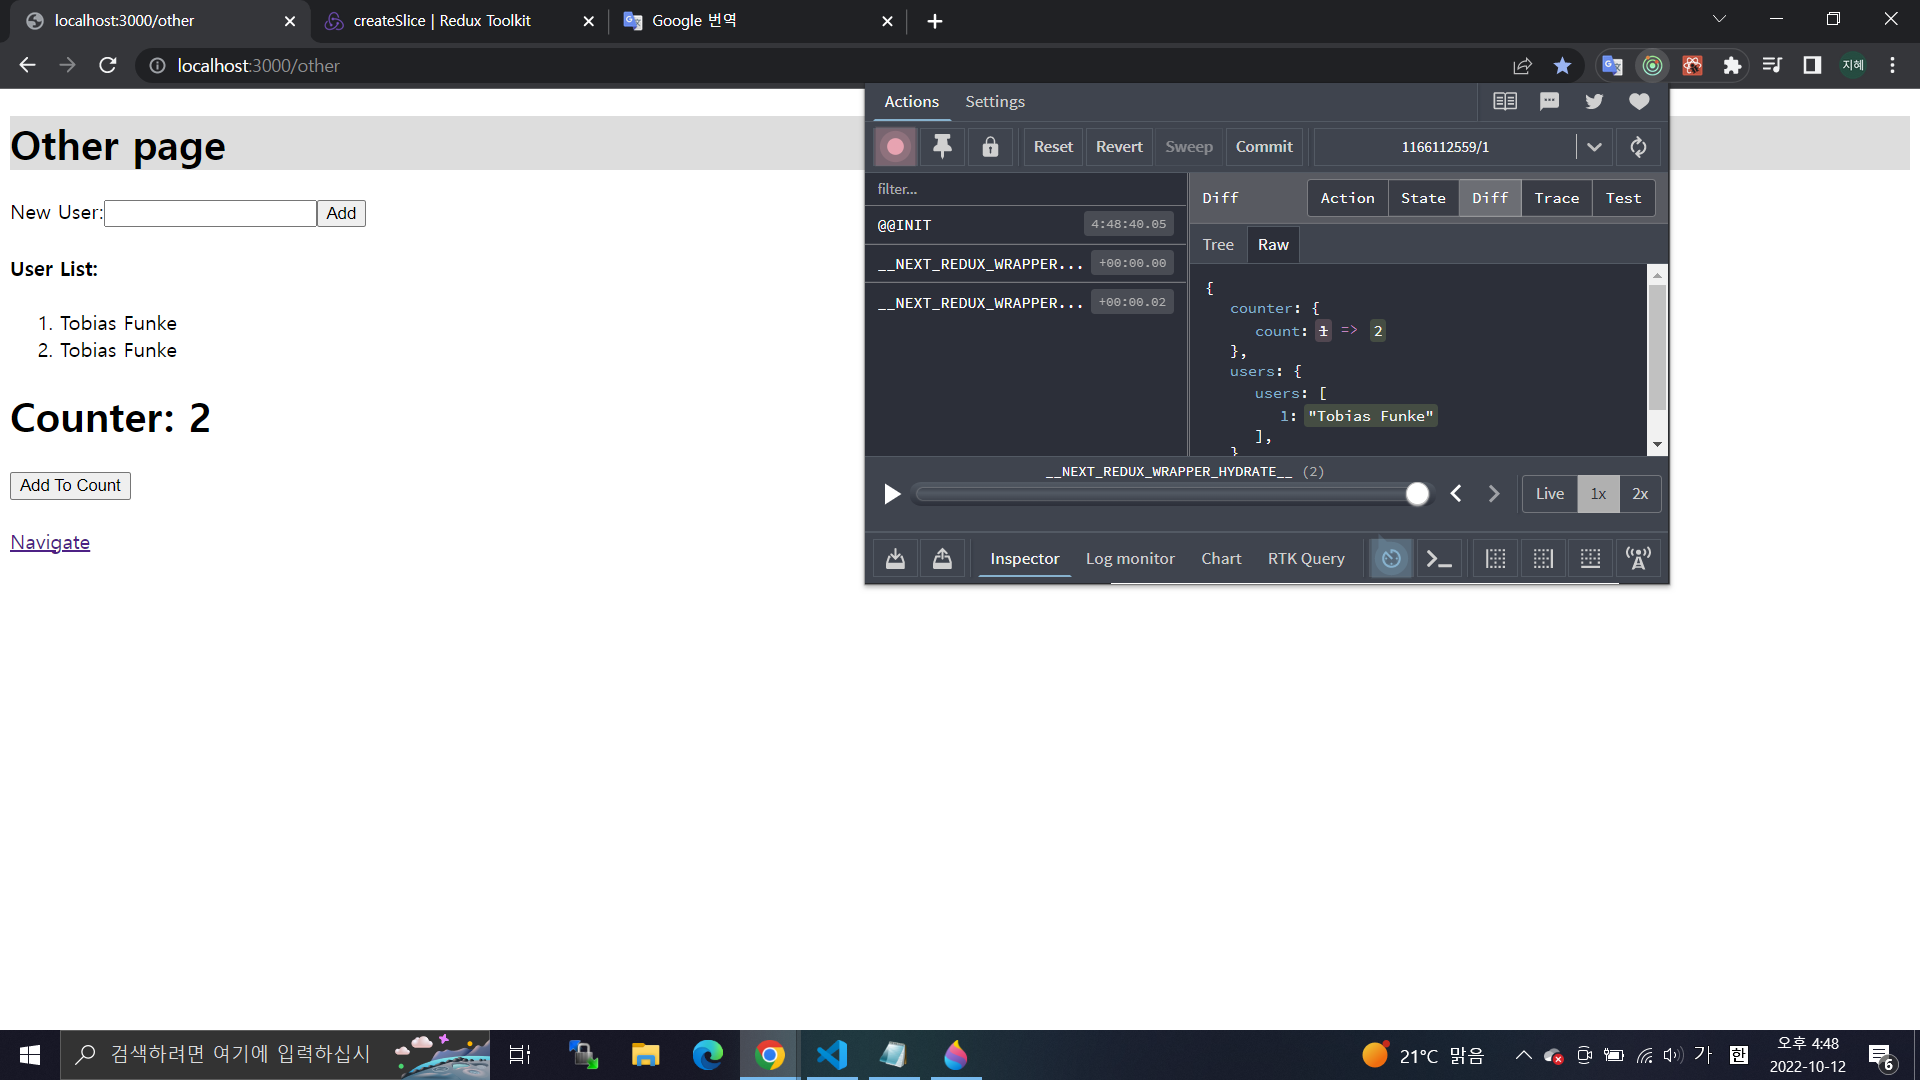1920x1080 pixels.
Task: Click the heart support icon
Action: pos(1639,101)
